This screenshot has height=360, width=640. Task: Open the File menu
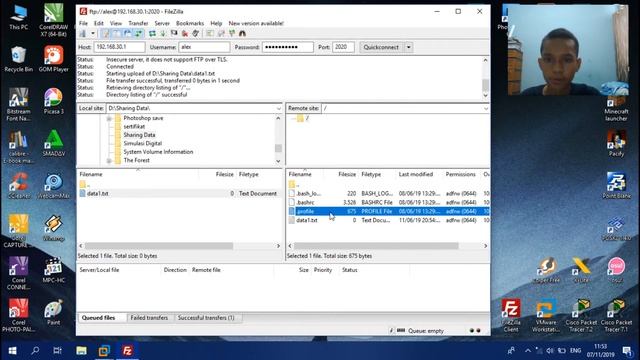83,23
